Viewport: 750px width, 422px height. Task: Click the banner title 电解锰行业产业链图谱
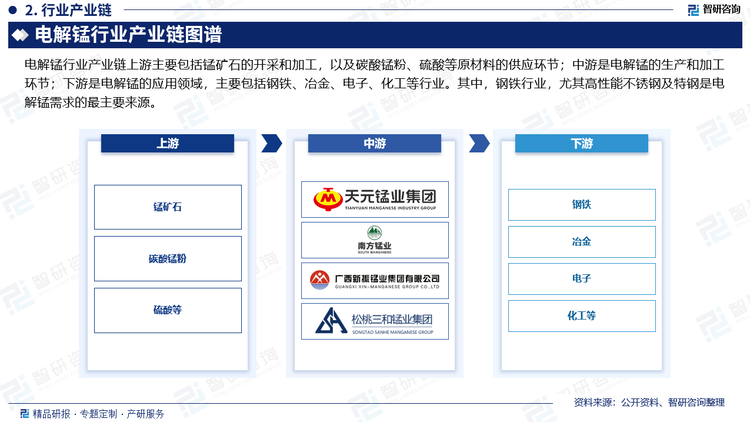[x=128, y=35]
